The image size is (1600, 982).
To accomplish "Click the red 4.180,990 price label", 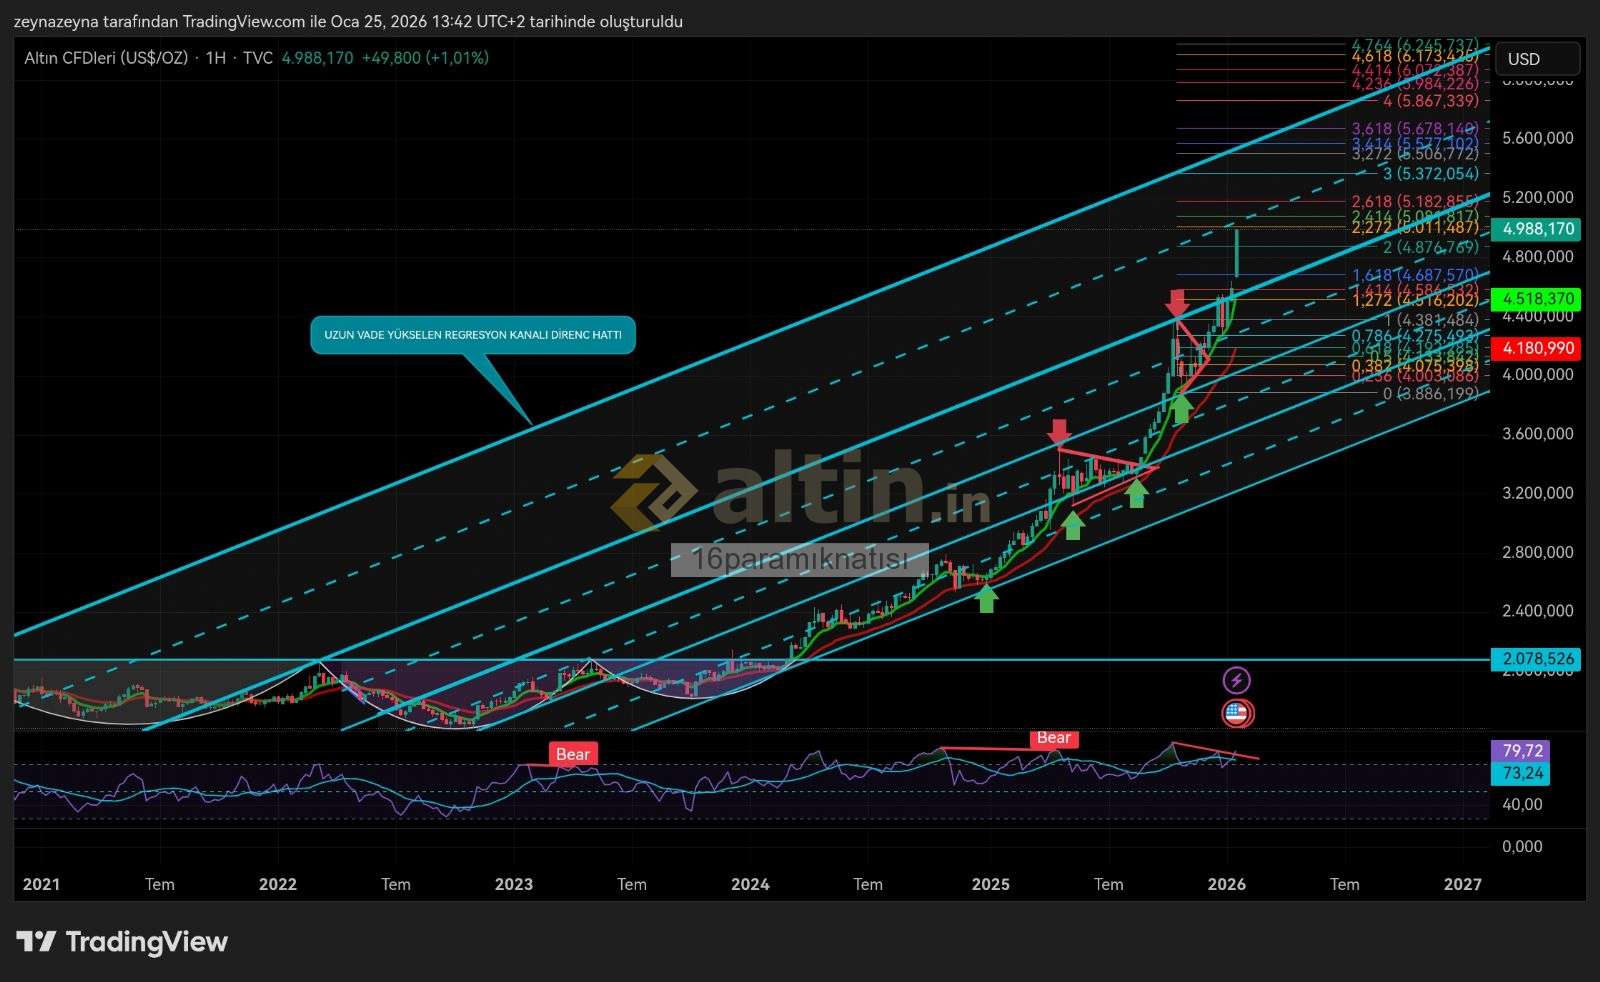I will (1537, 348).
